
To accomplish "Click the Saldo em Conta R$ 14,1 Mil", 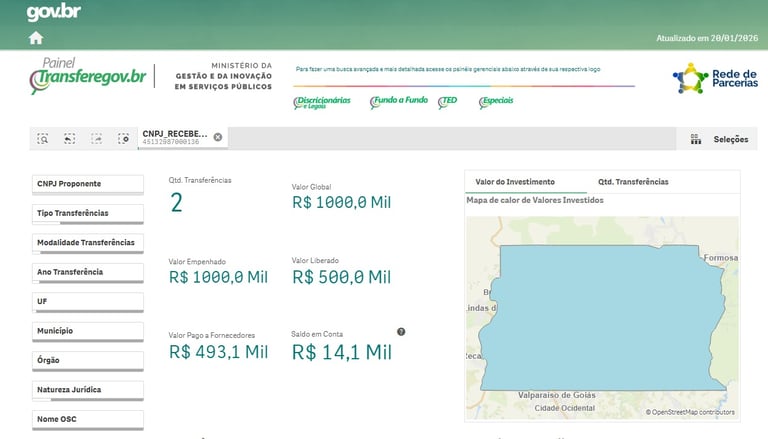I will [342, 352].
